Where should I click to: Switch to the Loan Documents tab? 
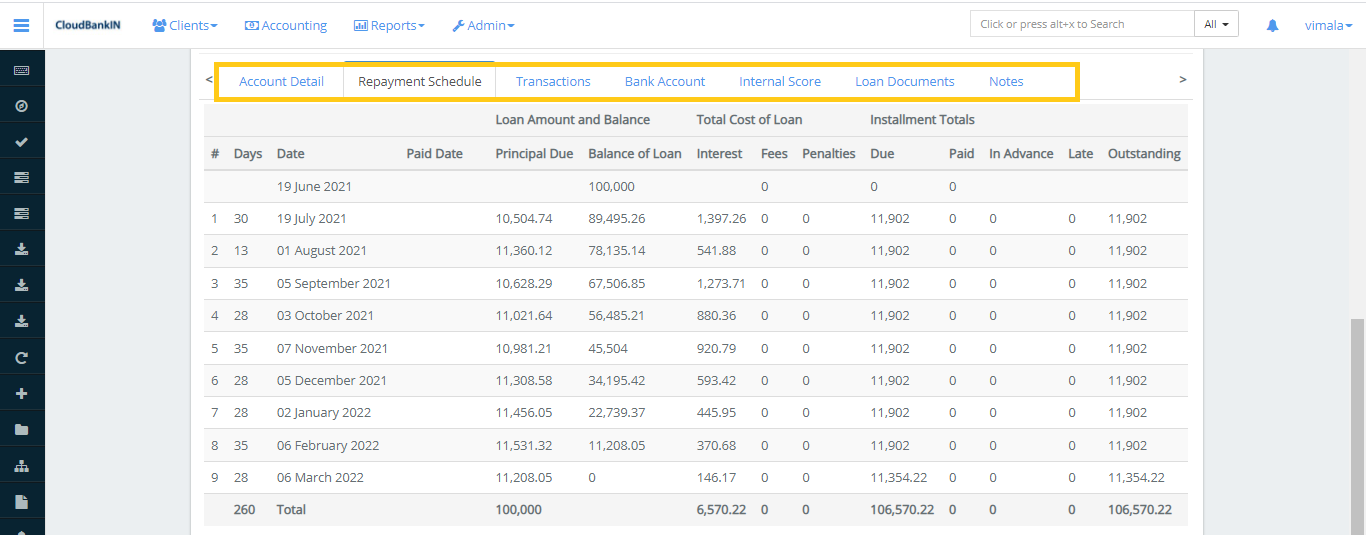click(x=904, y=82)
